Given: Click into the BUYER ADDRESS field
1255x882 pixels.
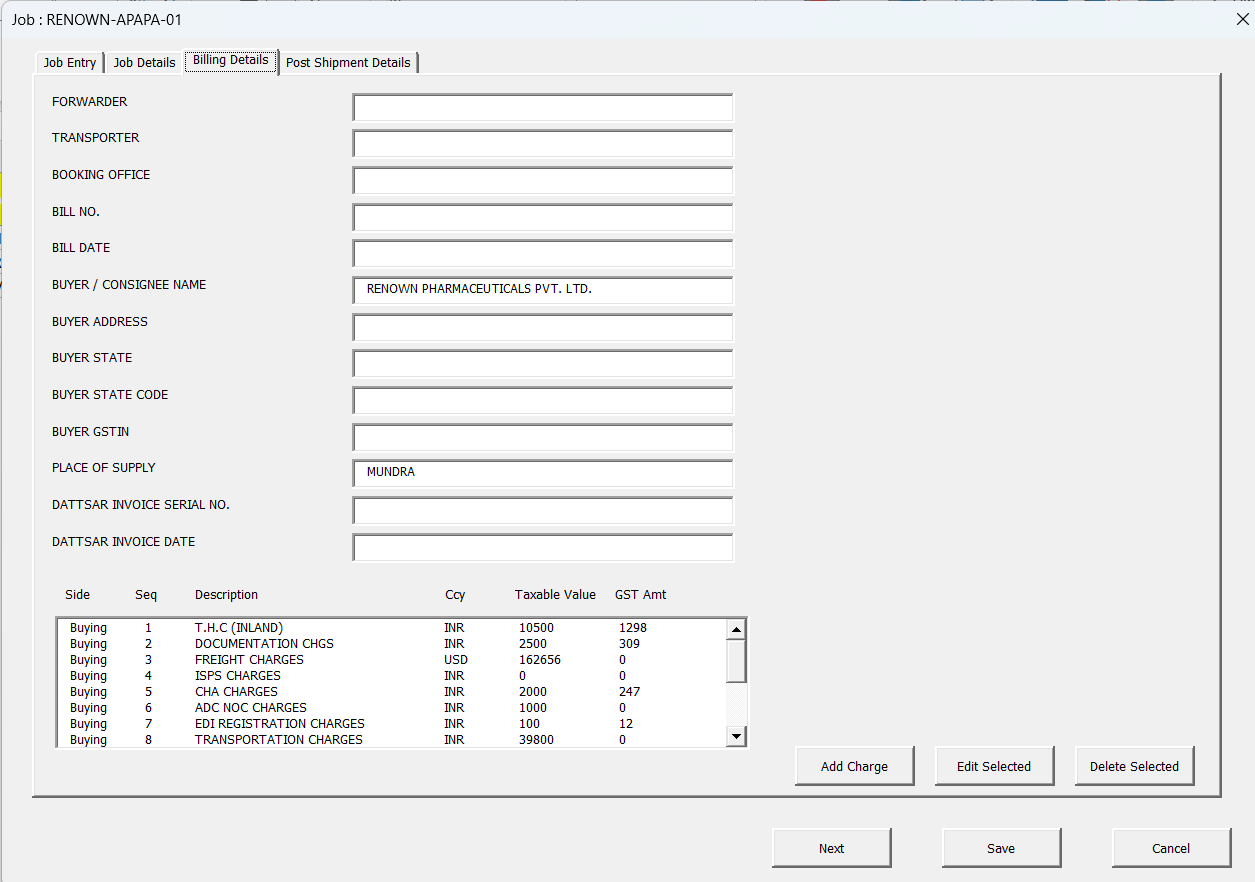Looking at the screenshot, I should [543, 328].
